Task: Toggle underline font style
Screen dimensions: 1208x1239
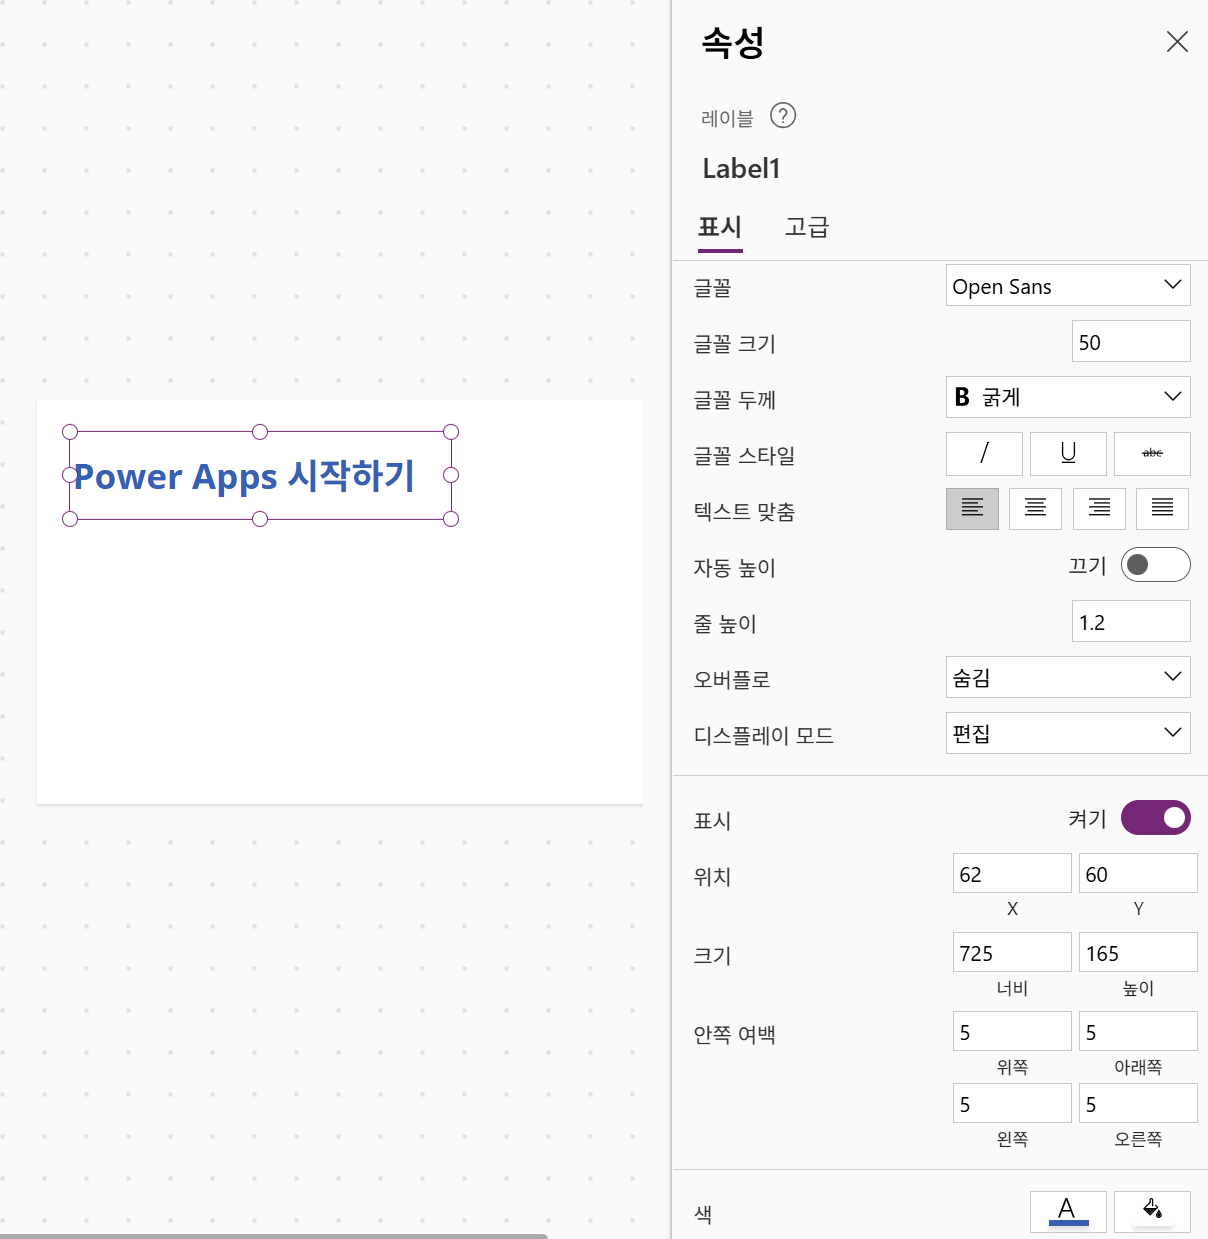Action: point(1068,454)
